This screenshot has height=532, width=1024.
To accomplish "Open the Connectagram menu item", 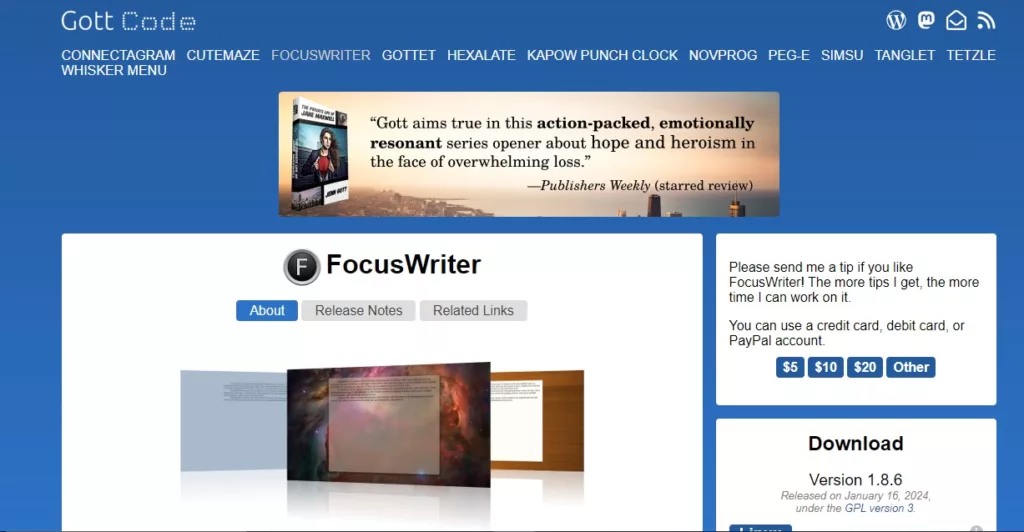I will [x=118, y=55].
